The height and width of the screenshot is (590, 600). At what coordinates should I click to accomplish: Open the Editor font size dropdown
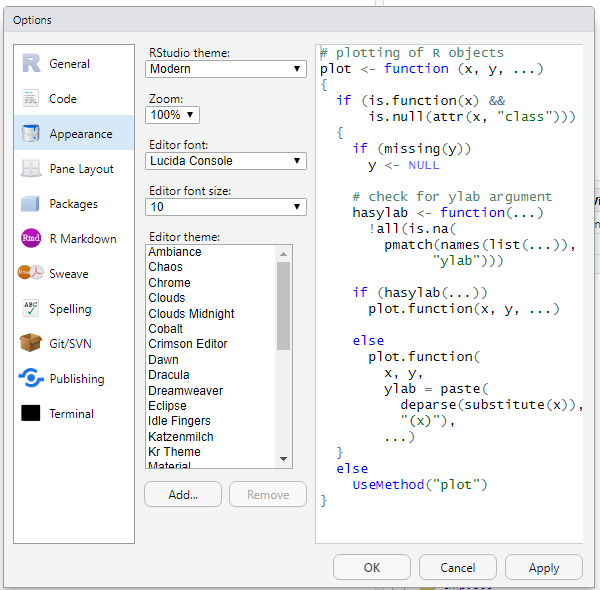[226, 207]
